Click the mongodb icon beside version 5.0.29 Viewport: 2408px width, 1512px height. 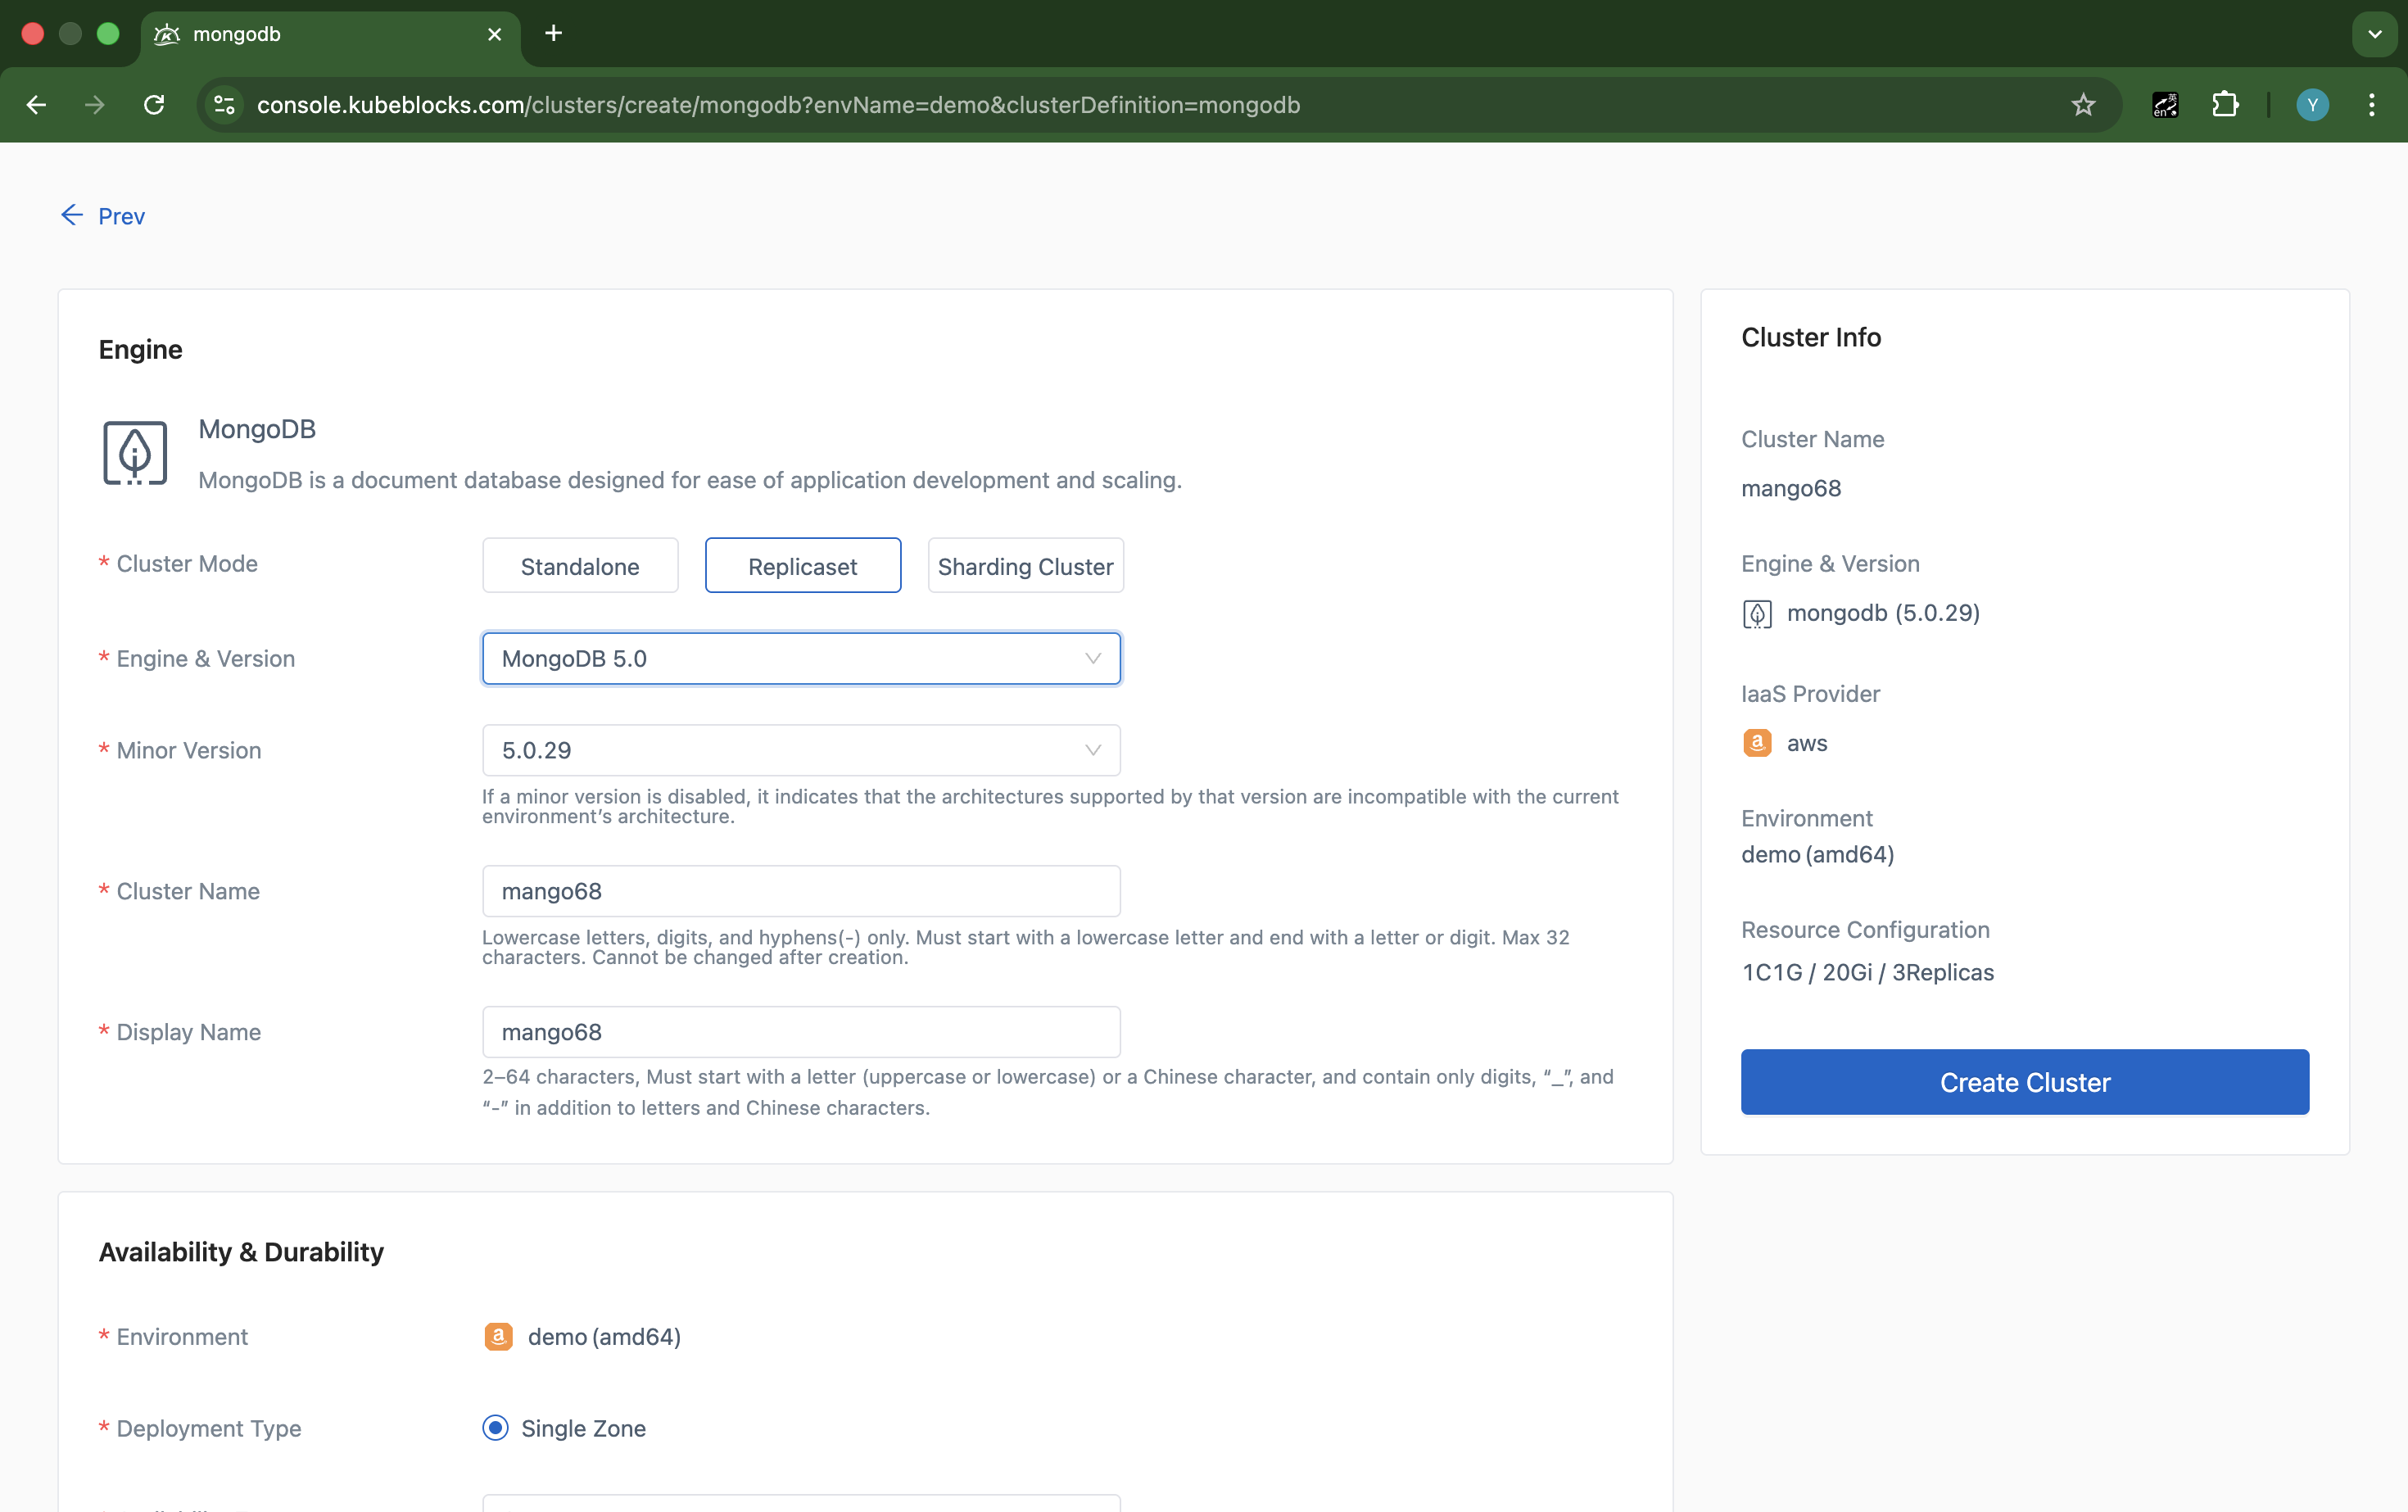pyautogui.click(x=1757, y=613)
